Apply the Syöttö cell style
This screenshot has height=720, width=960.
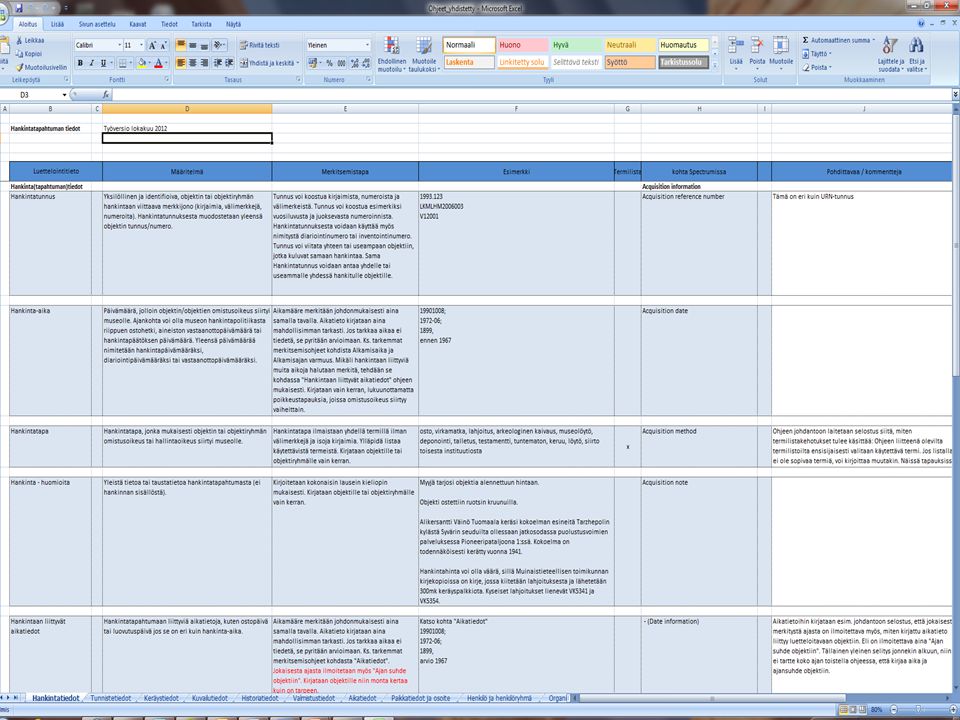click(x=630, y=62)
